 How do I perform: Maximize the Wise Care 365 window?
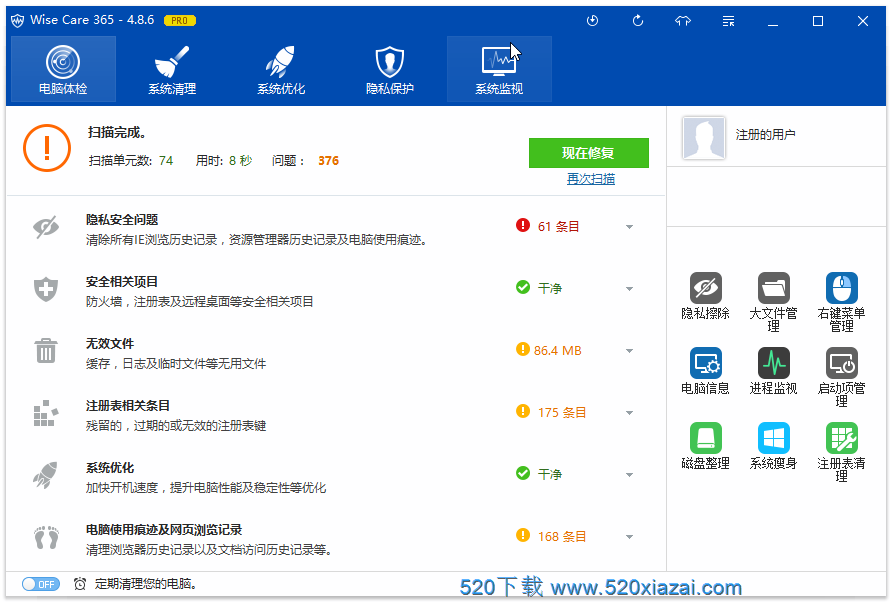818,21
